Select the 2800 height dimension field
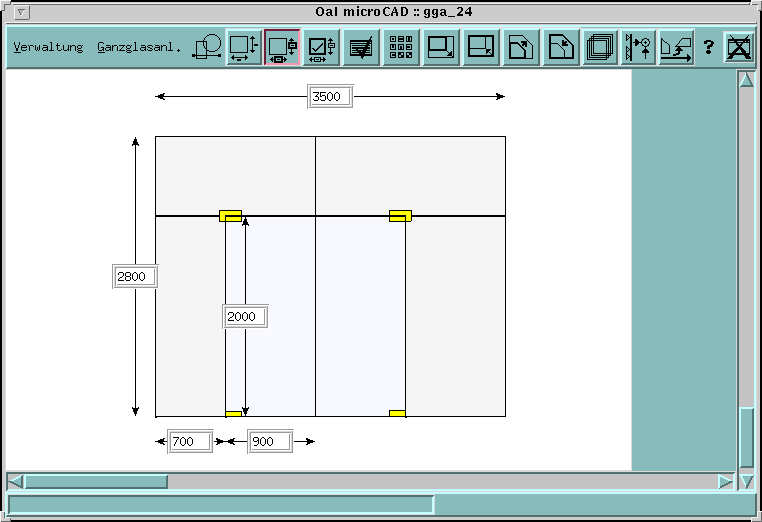 [x=135, y=277]
